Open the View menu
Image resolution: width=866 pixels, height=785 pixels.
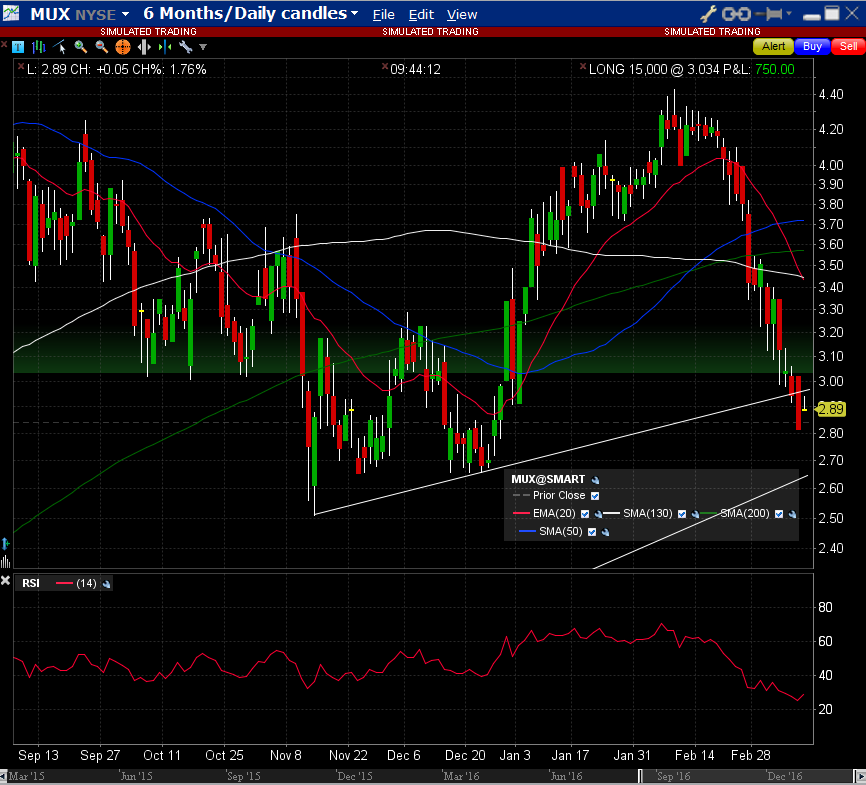coord(461,15)
